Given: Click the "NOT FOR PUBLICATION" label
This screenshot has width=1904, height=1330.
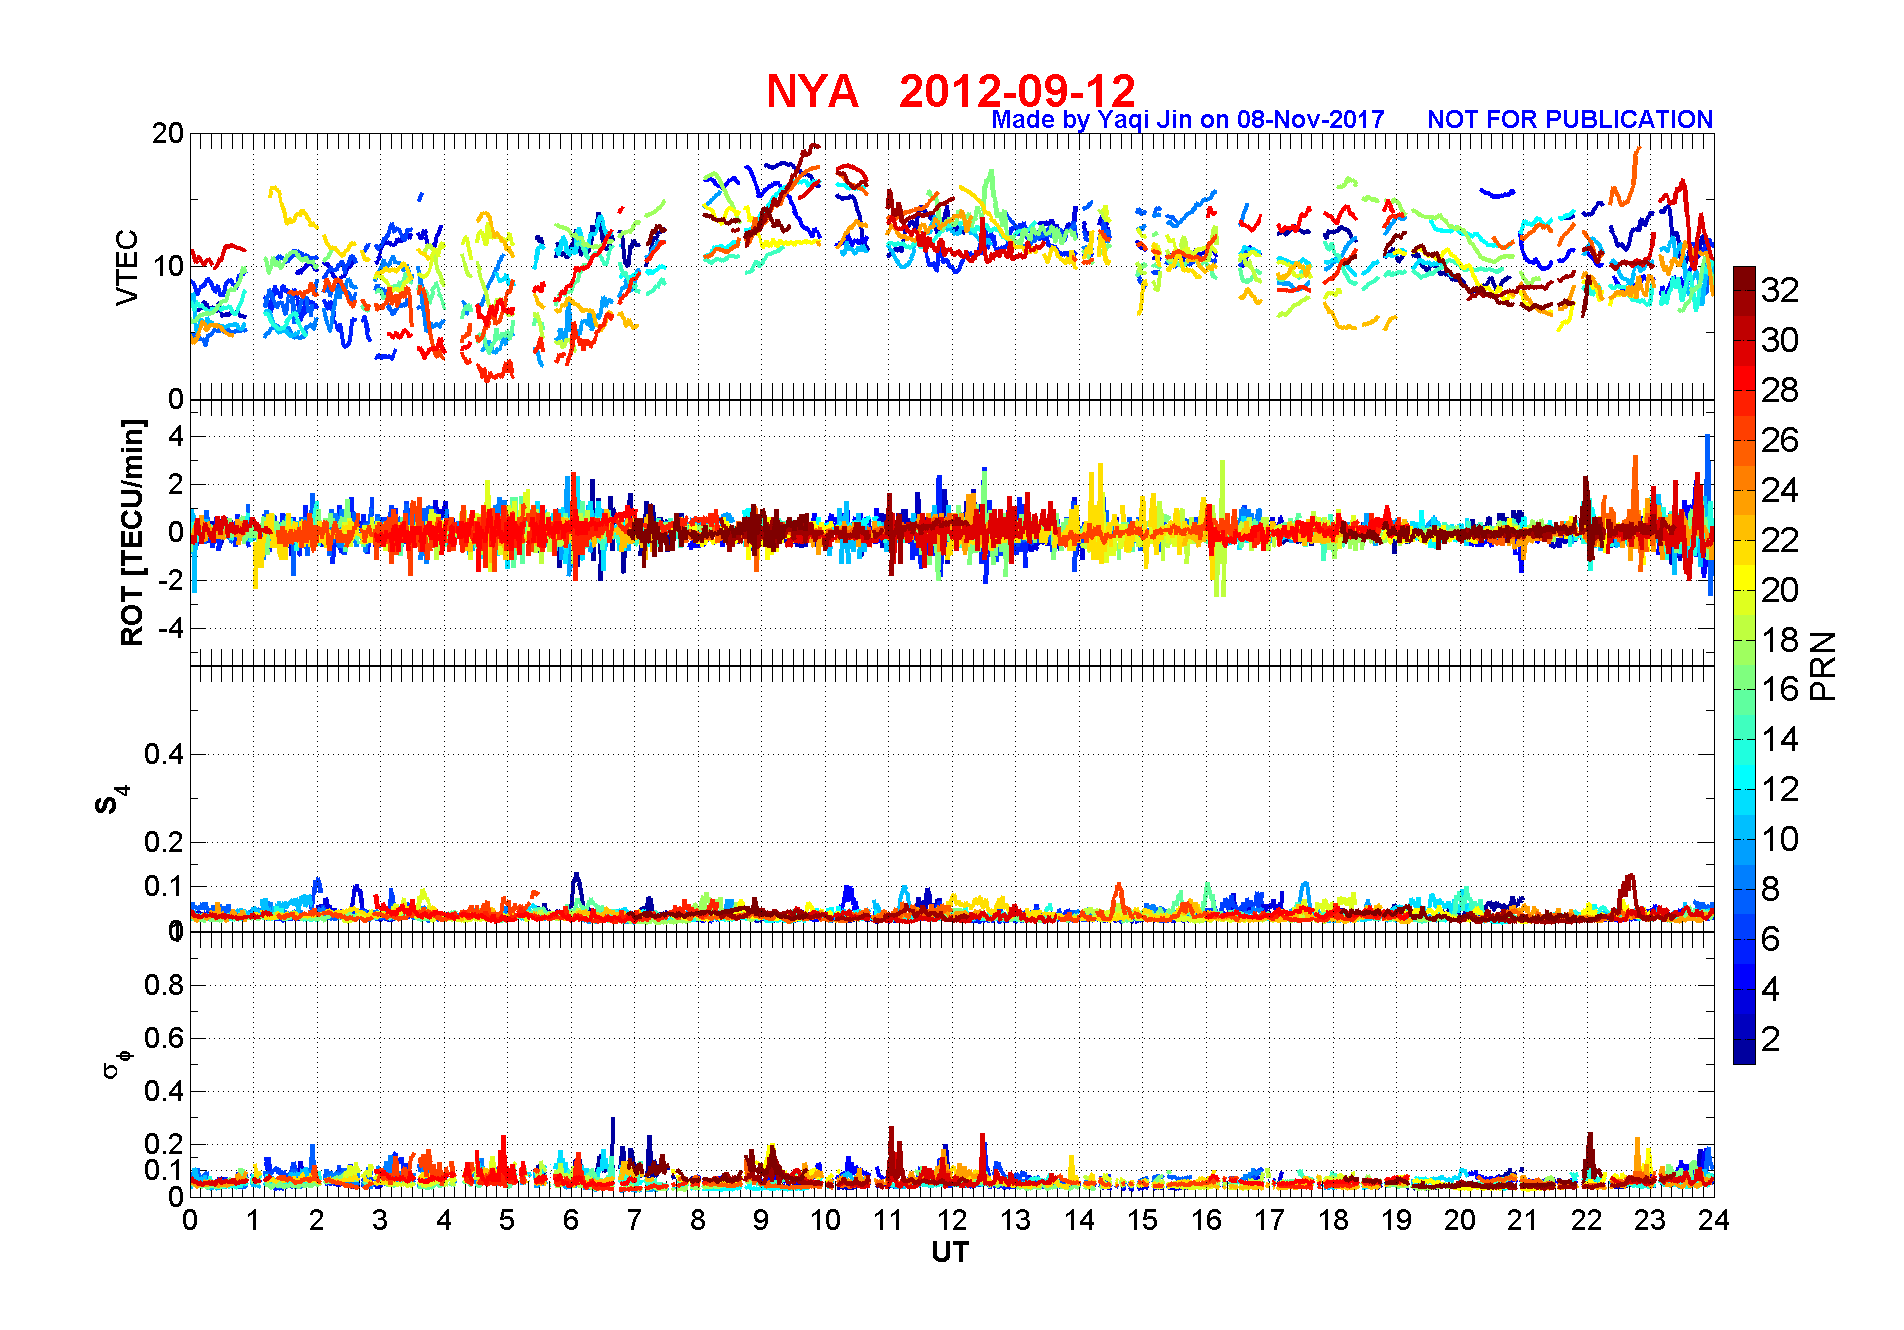Looking at the screenshot, I should pos(1570,119).
